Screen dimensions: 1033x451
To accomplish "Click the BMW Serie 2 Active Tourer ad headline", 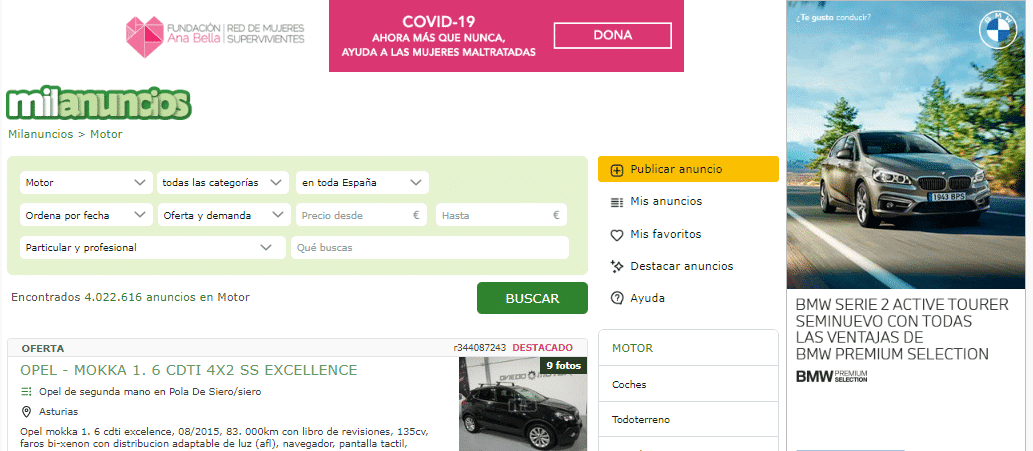I will point(902,329).
